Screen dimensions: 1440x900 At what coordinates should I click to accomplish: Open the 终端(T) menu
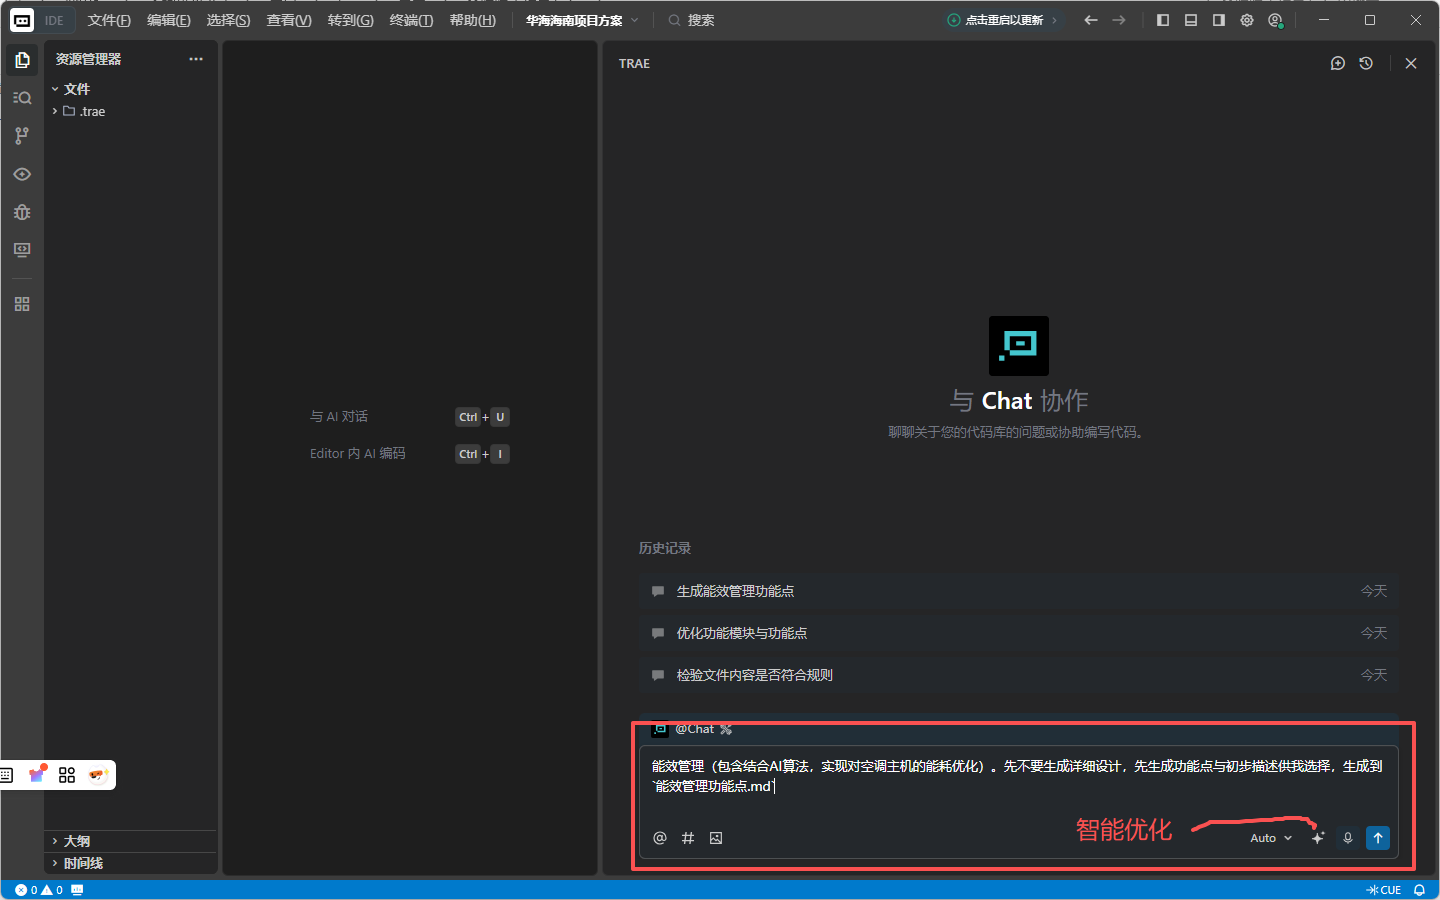(411, 20)
